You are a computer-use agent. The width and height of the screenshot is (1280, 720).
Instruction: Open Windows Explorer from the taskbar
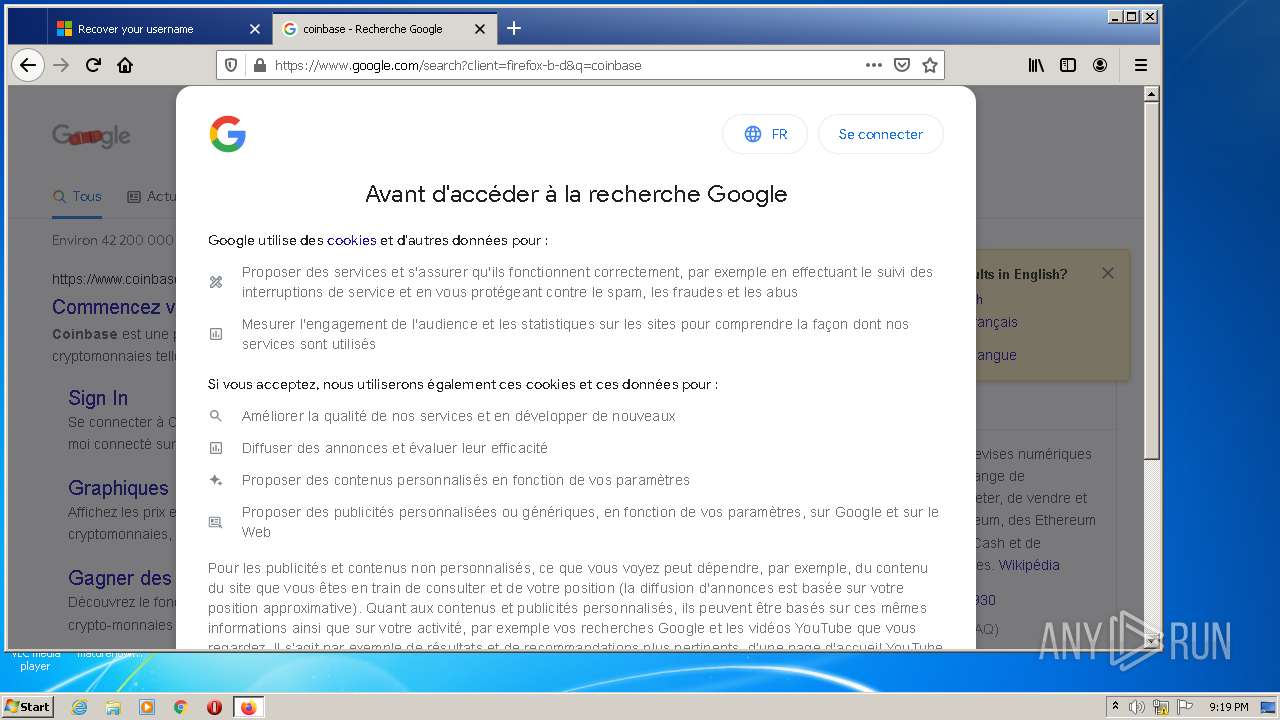click(113, 707)
